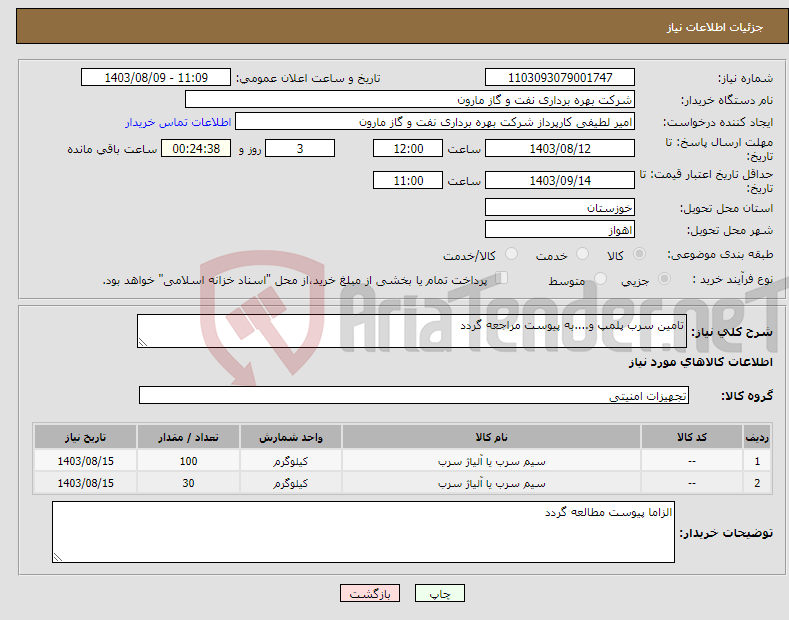
Task: Click the واحد شمارش column header
Action: click(x=291, y=437)
